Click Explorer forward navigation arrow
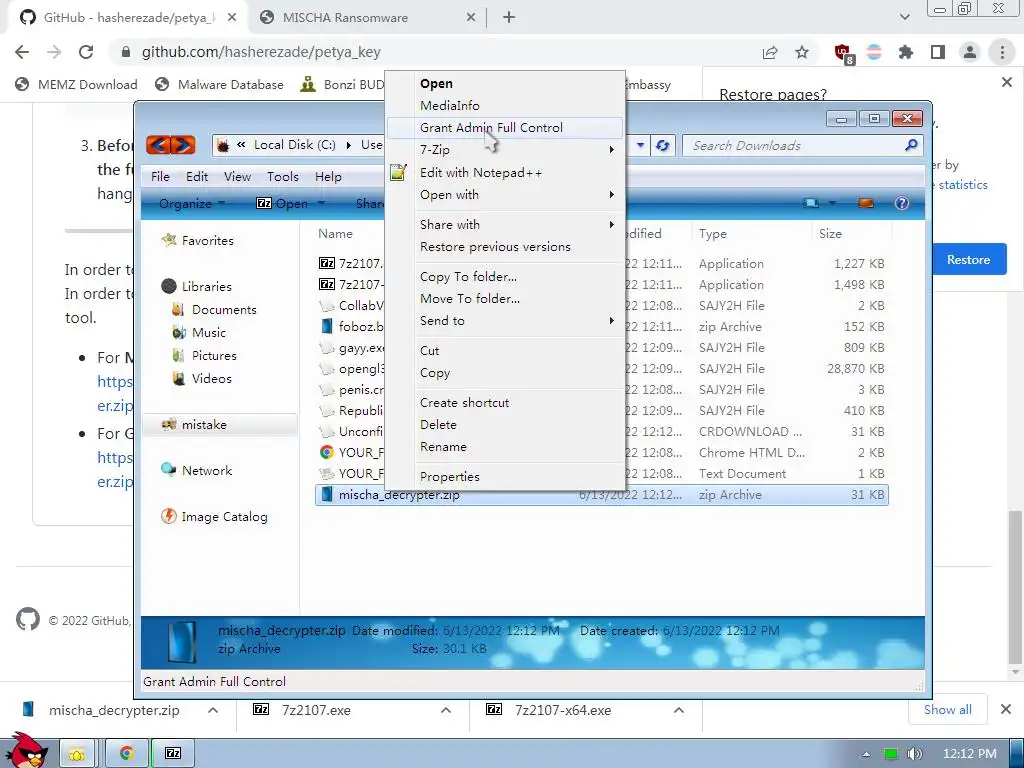This screenshot has height=768, width=1024. pyautogui.click(x=184, y=144)
